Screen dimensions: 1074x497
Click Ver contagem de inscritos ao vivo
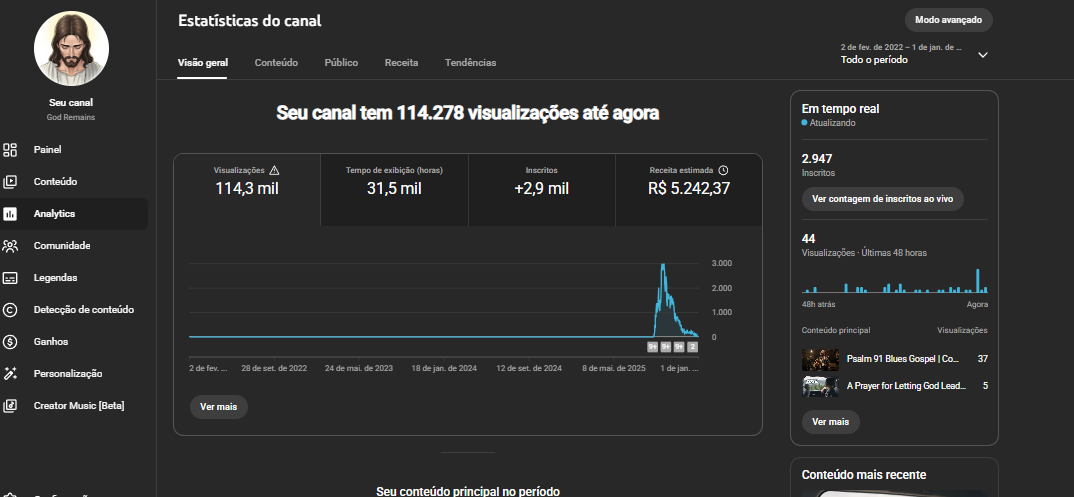click(883, 199)
